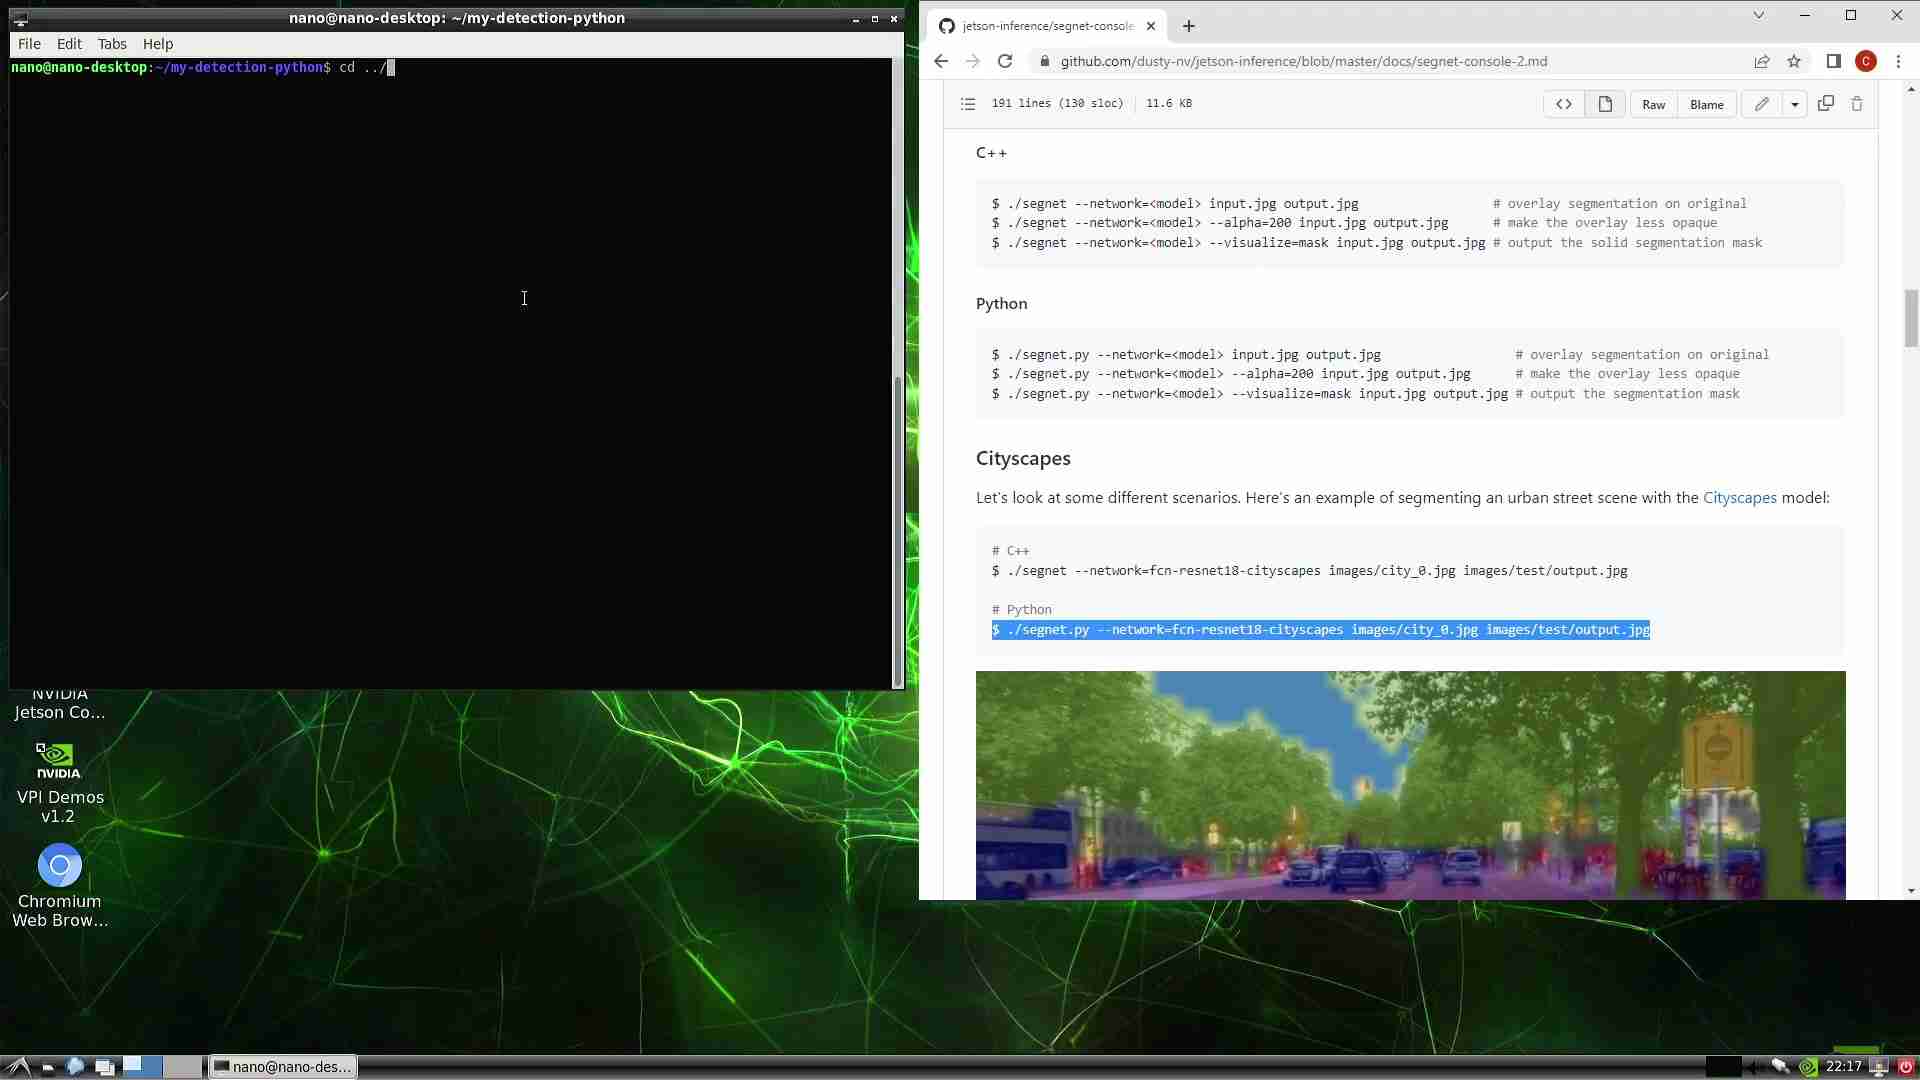Click the Raw button
Viewport: 1920px width, 1080px height.
click(x=1653, y=104)
